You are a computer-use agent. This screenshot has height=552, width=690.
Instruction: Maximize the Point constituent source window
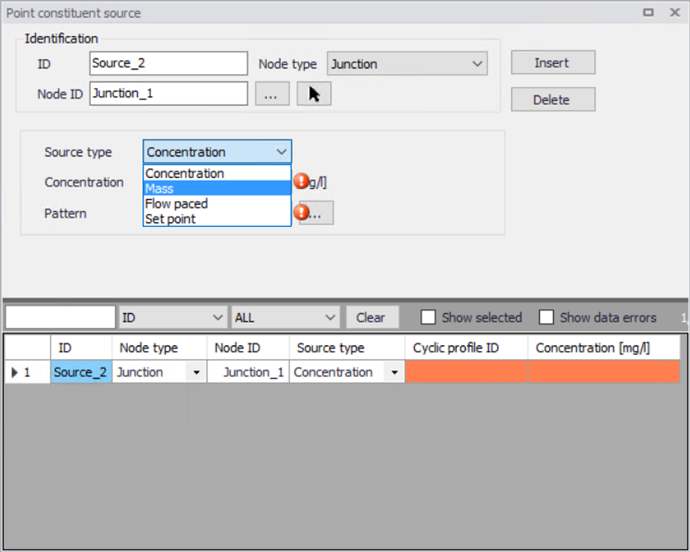(x=648, y=12)
